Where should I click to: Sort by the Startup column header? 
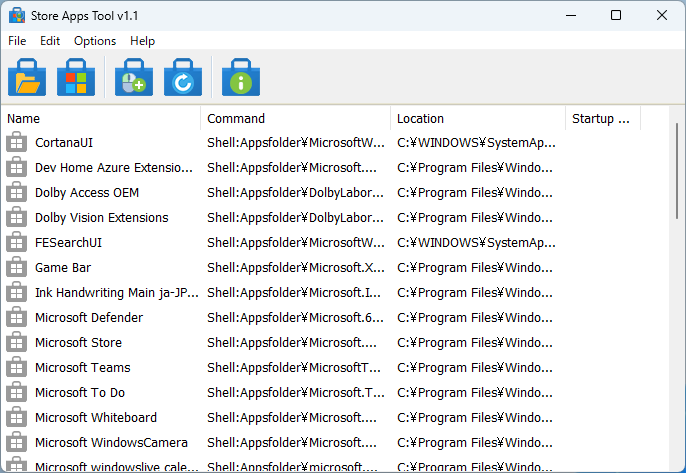tap(603, 118)
